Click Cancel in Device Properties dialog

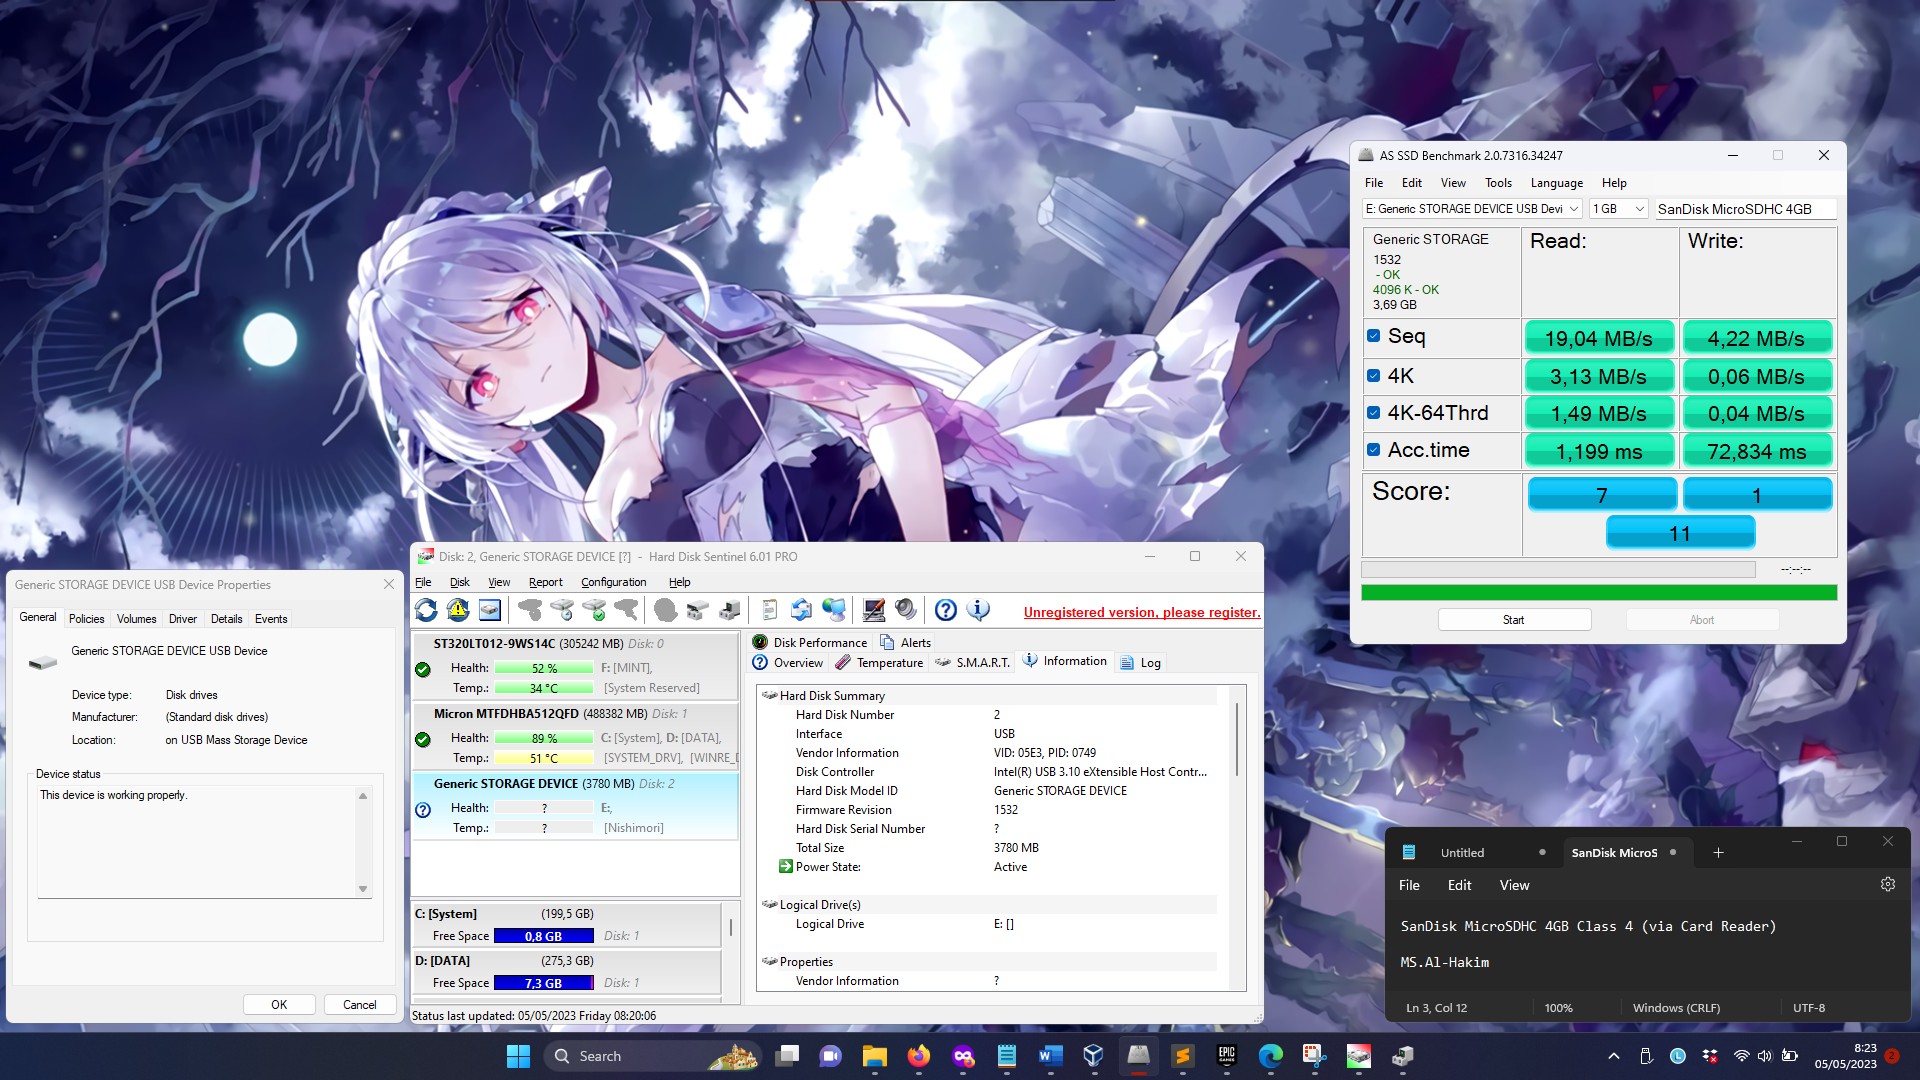pos(360,1005)
